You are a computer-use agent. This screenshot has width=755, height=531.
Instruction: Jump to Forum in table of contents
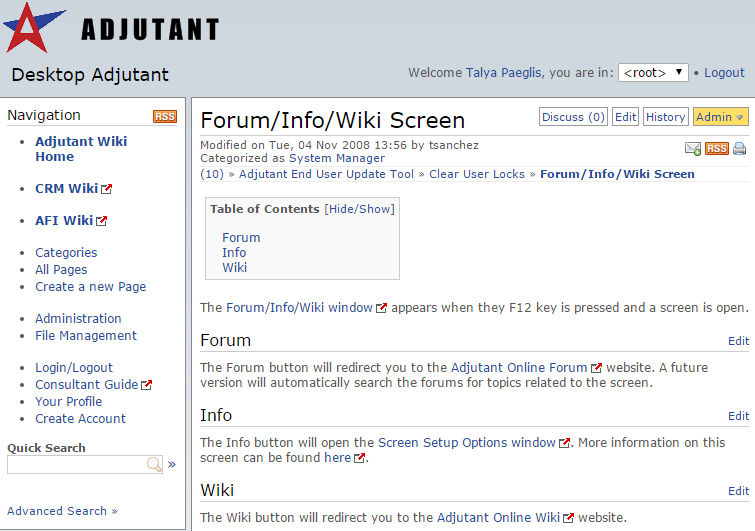[x=241, y=238]
